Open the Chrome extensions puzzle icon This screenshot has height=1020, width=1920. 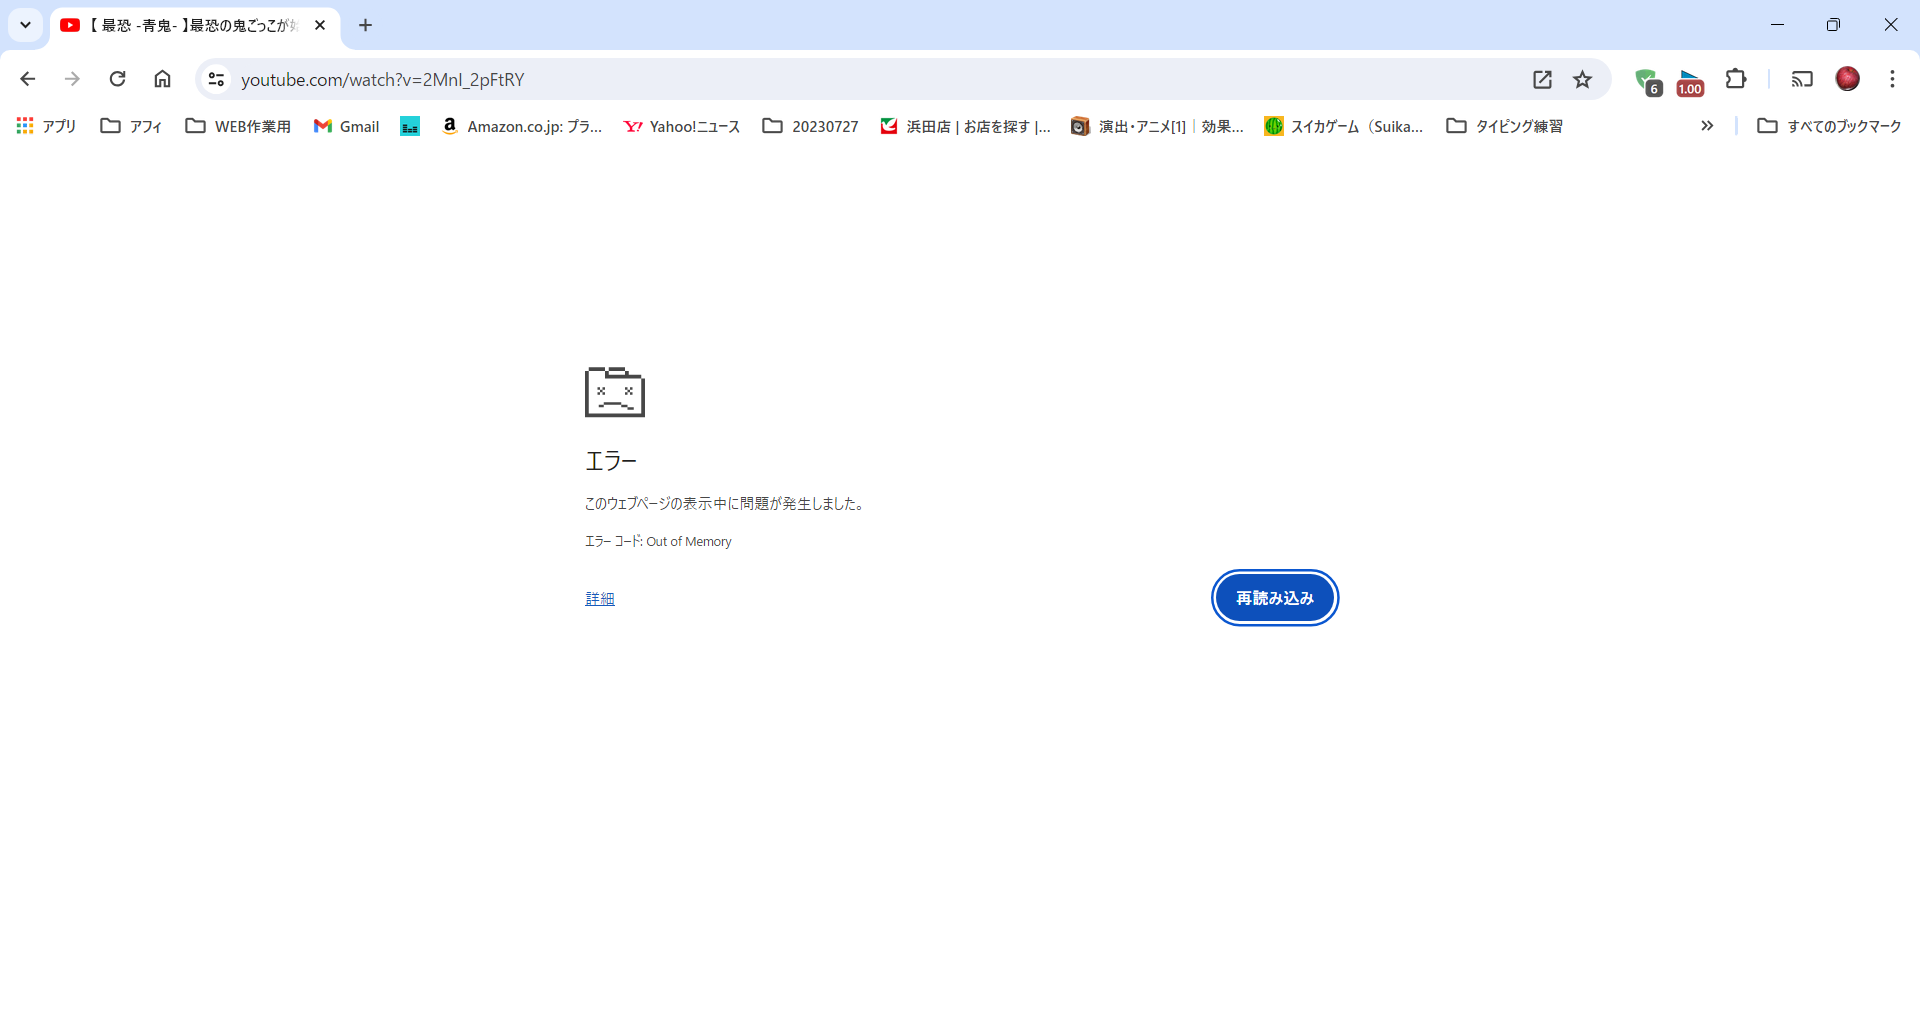click(x=1737, y=79)
